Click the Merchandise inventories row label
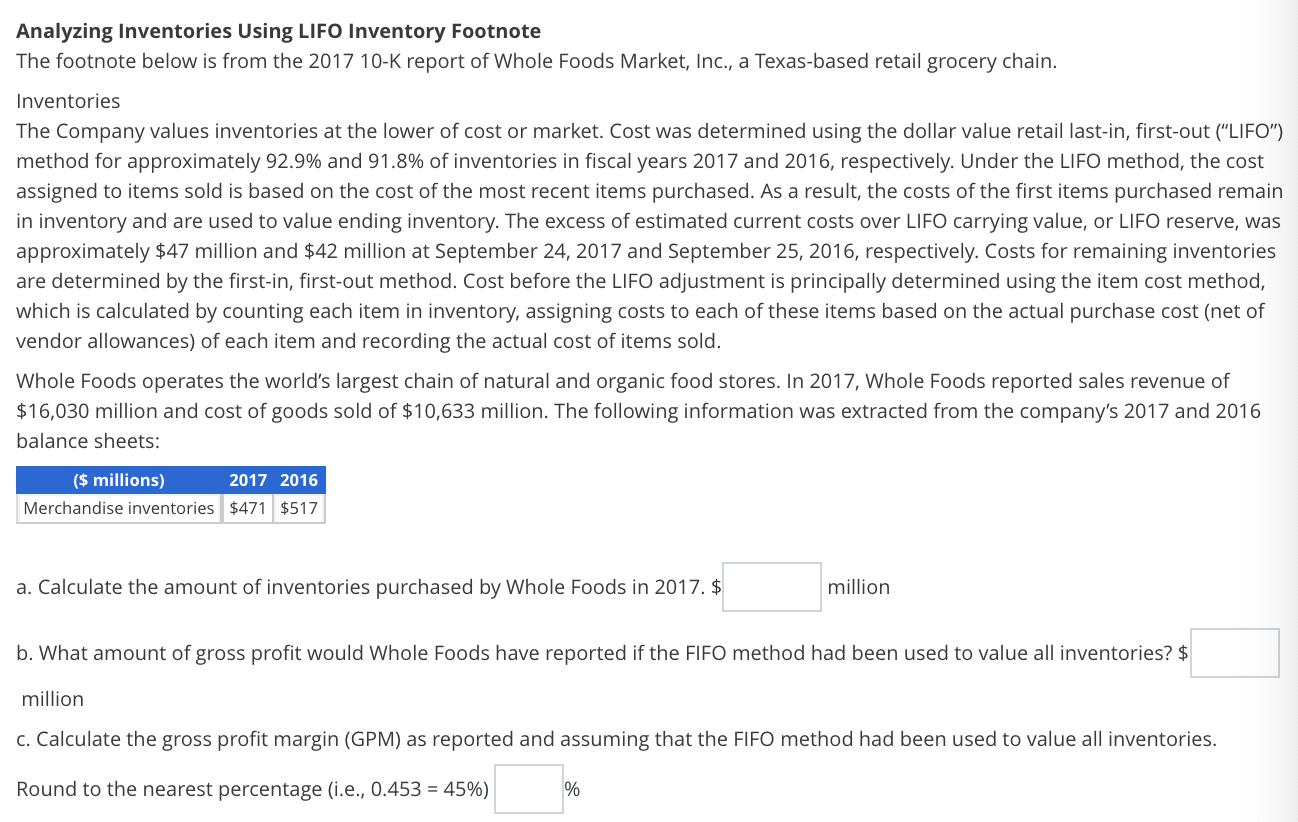1298x822 pixels. (119, 508)
